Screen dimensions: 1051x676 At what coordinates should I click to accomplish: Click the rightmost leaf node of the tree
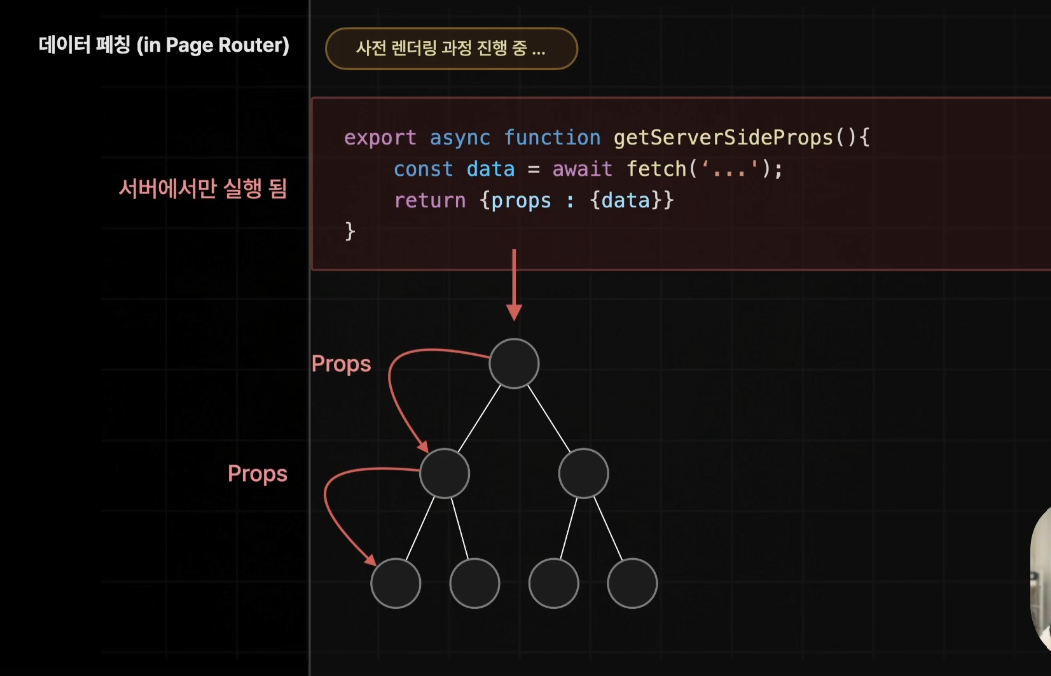632,584
